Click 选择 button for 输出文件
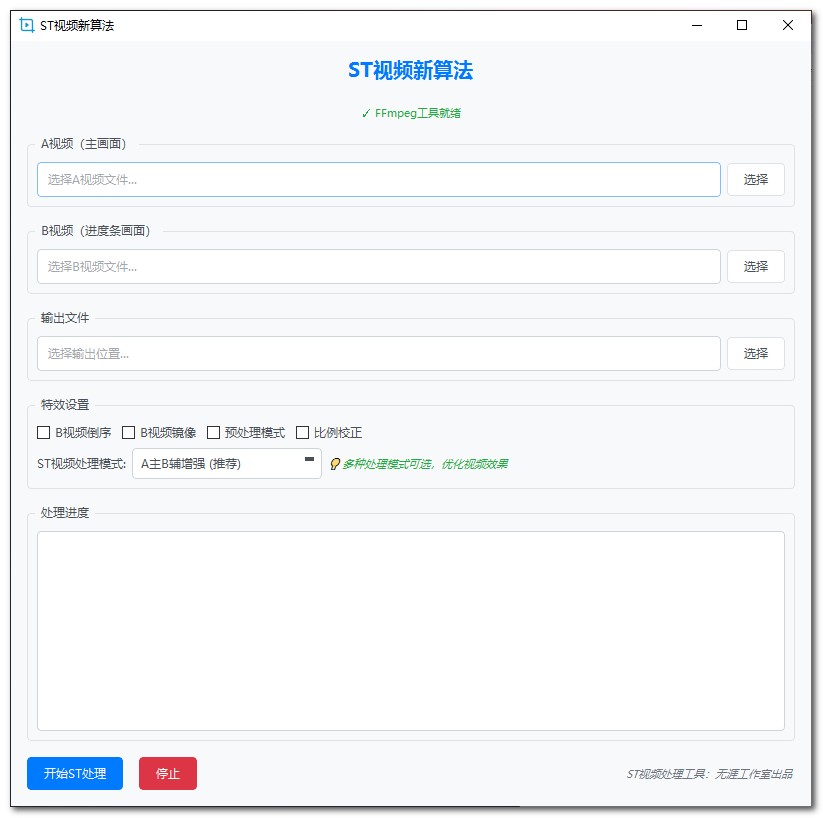 point(755,354)
